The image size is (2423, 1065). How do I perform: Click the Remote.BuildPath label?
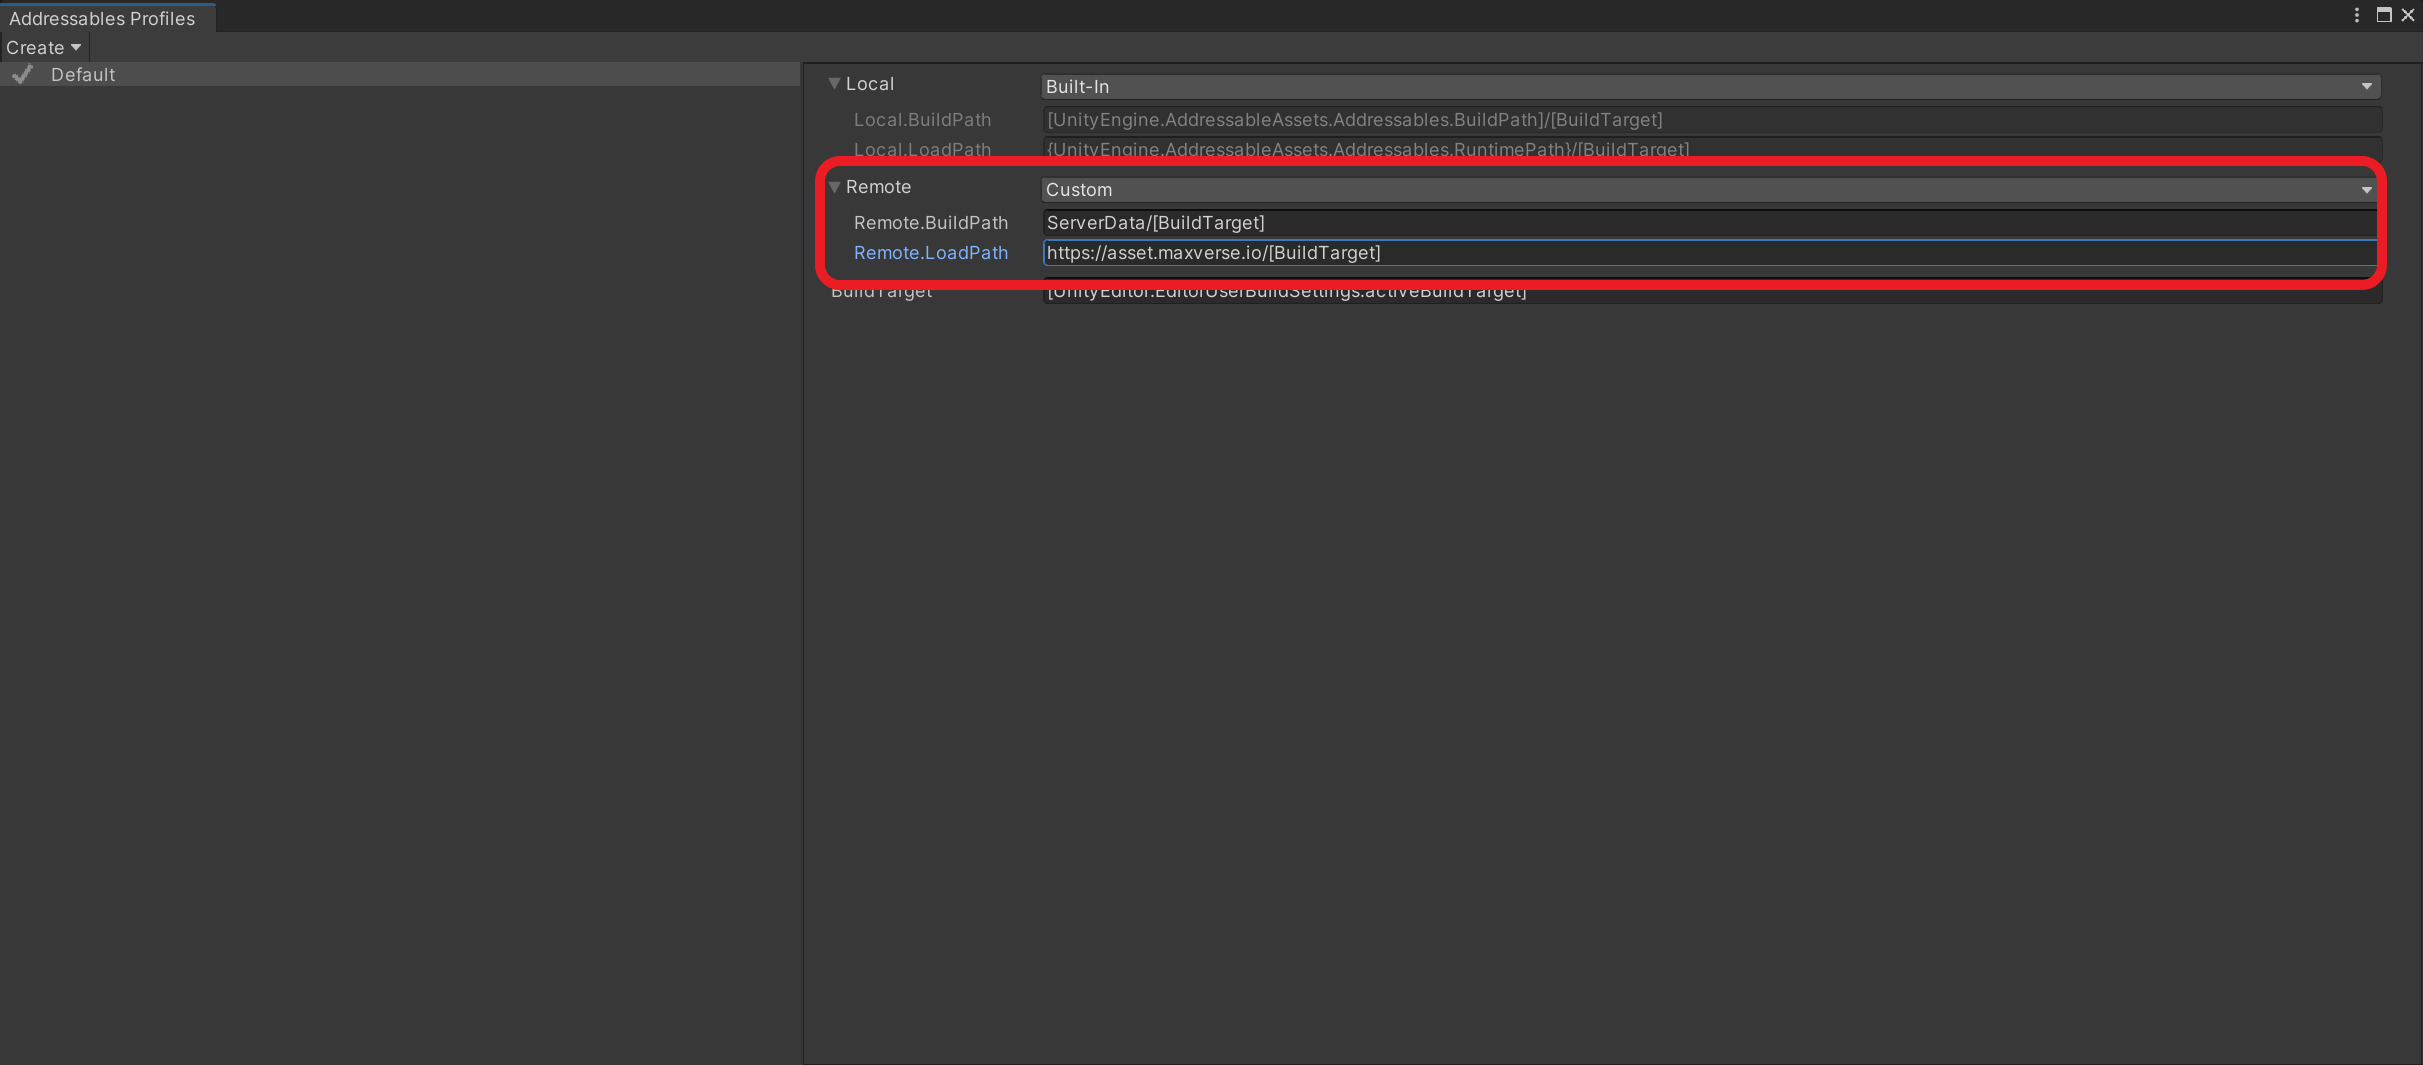(930, 223)
